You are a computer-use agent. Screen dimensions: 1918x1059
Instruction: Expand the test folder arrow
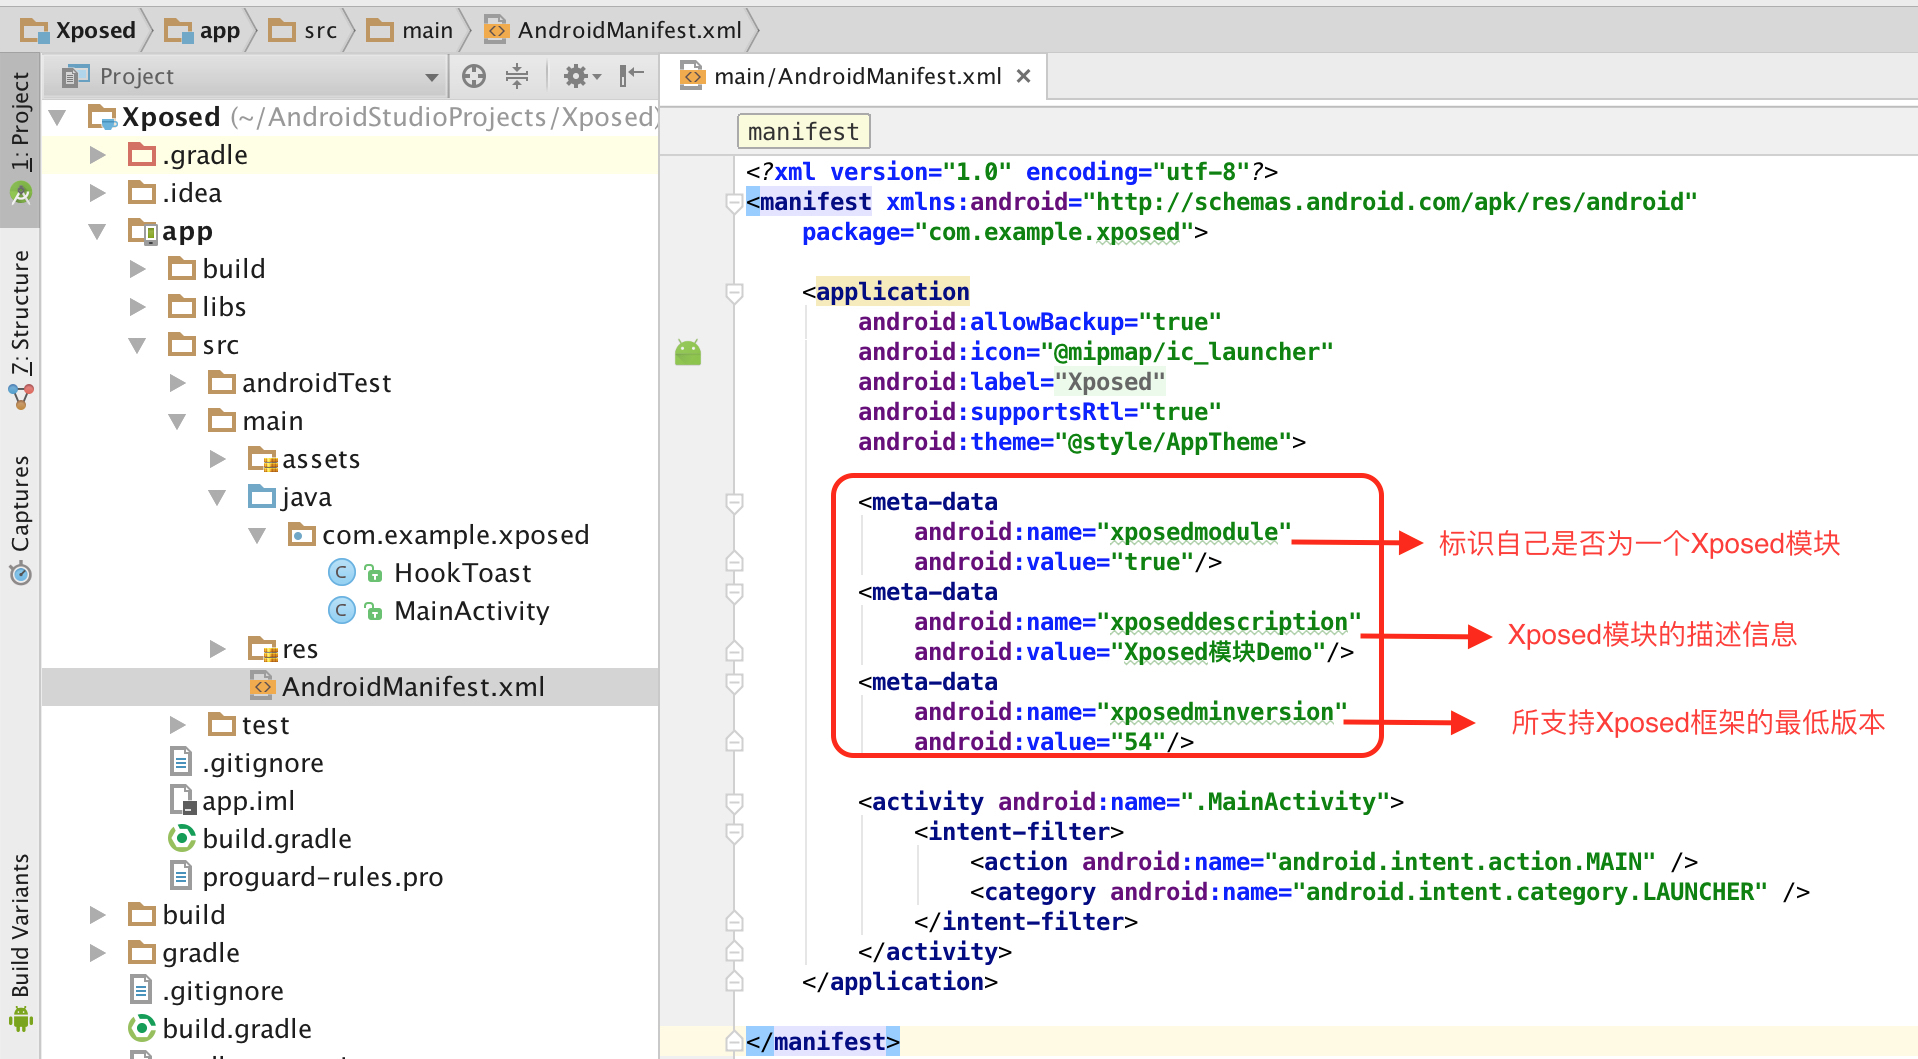pyautogui.click(x=178, y=725)
